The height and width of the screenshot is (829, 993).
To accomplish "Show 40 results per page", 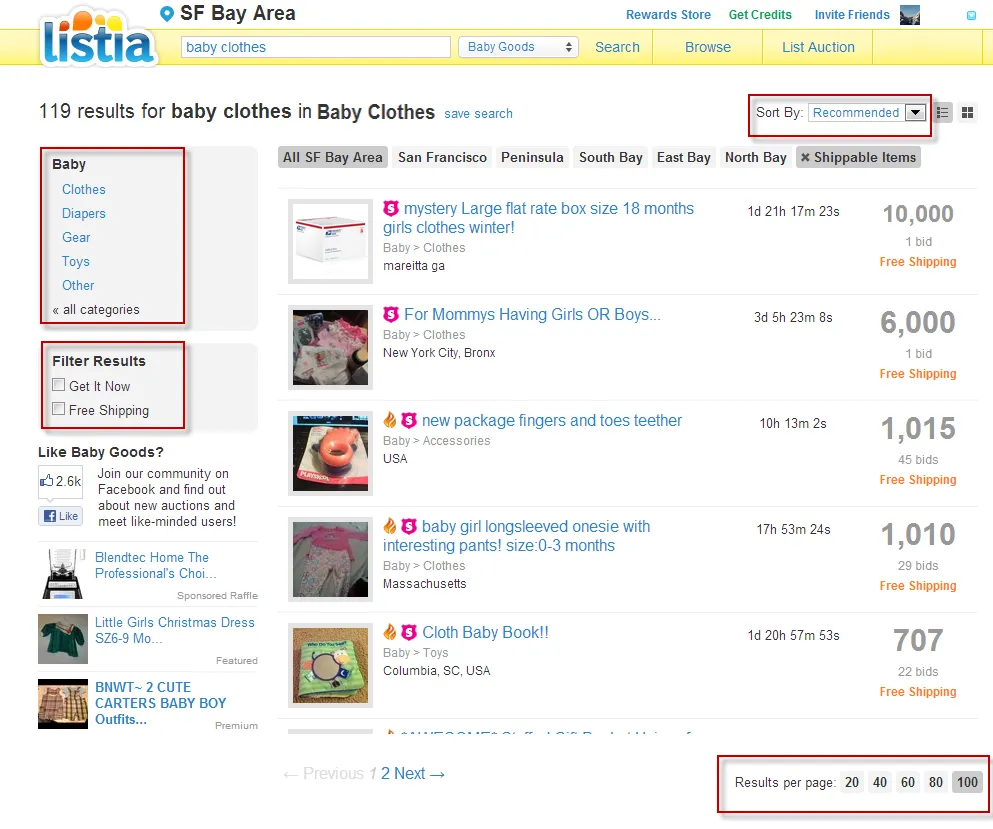I will pos(880,782).
